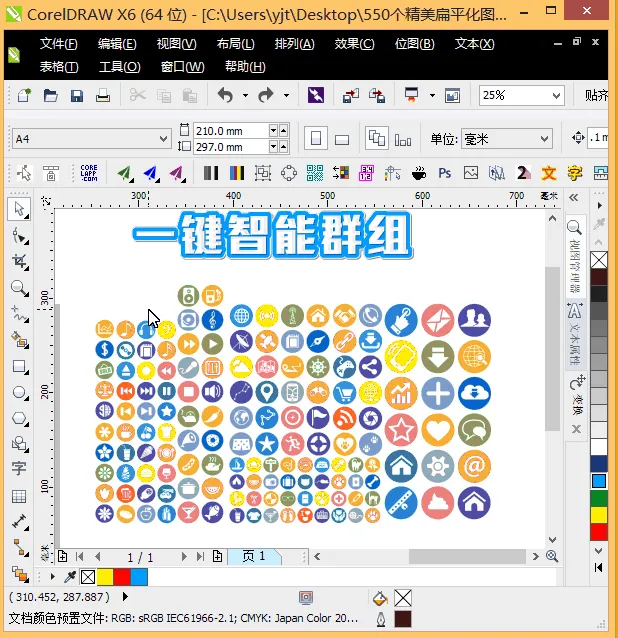Pick yellow in bottom document palette
Screen dimensions: 618x638
(105, 577)
